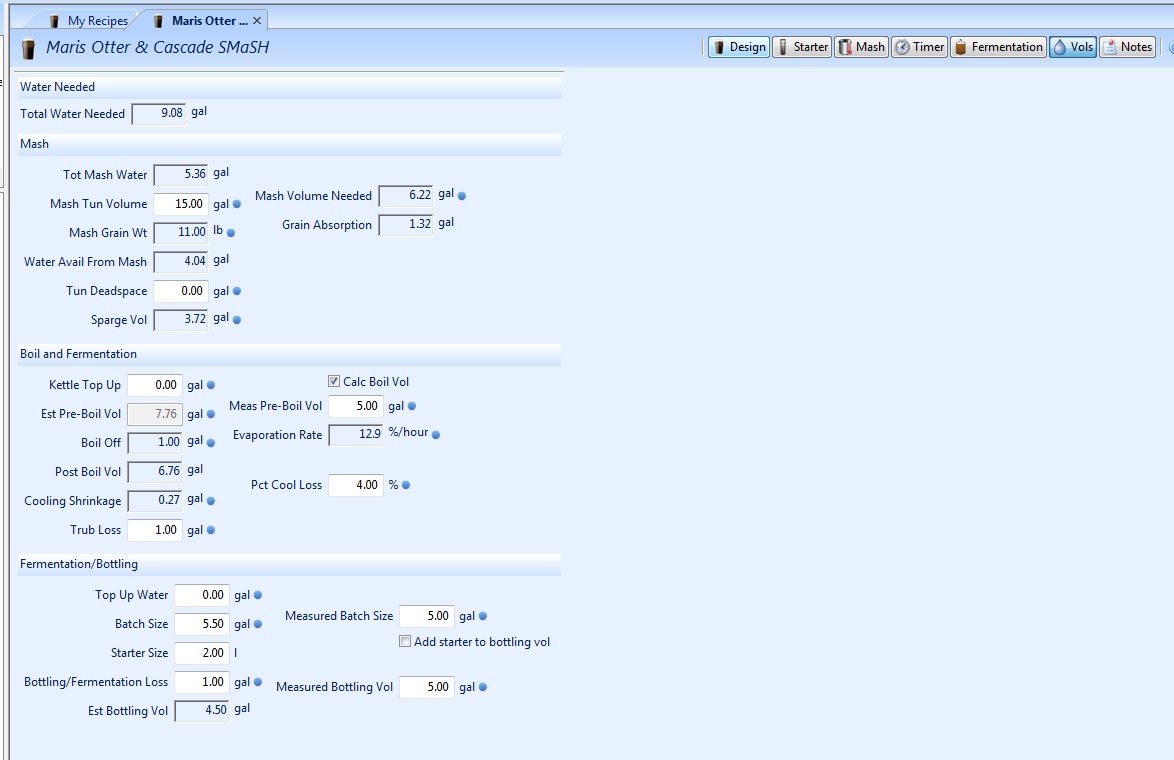Click the blue info dot next to Trub Loss

pos(211,530)
